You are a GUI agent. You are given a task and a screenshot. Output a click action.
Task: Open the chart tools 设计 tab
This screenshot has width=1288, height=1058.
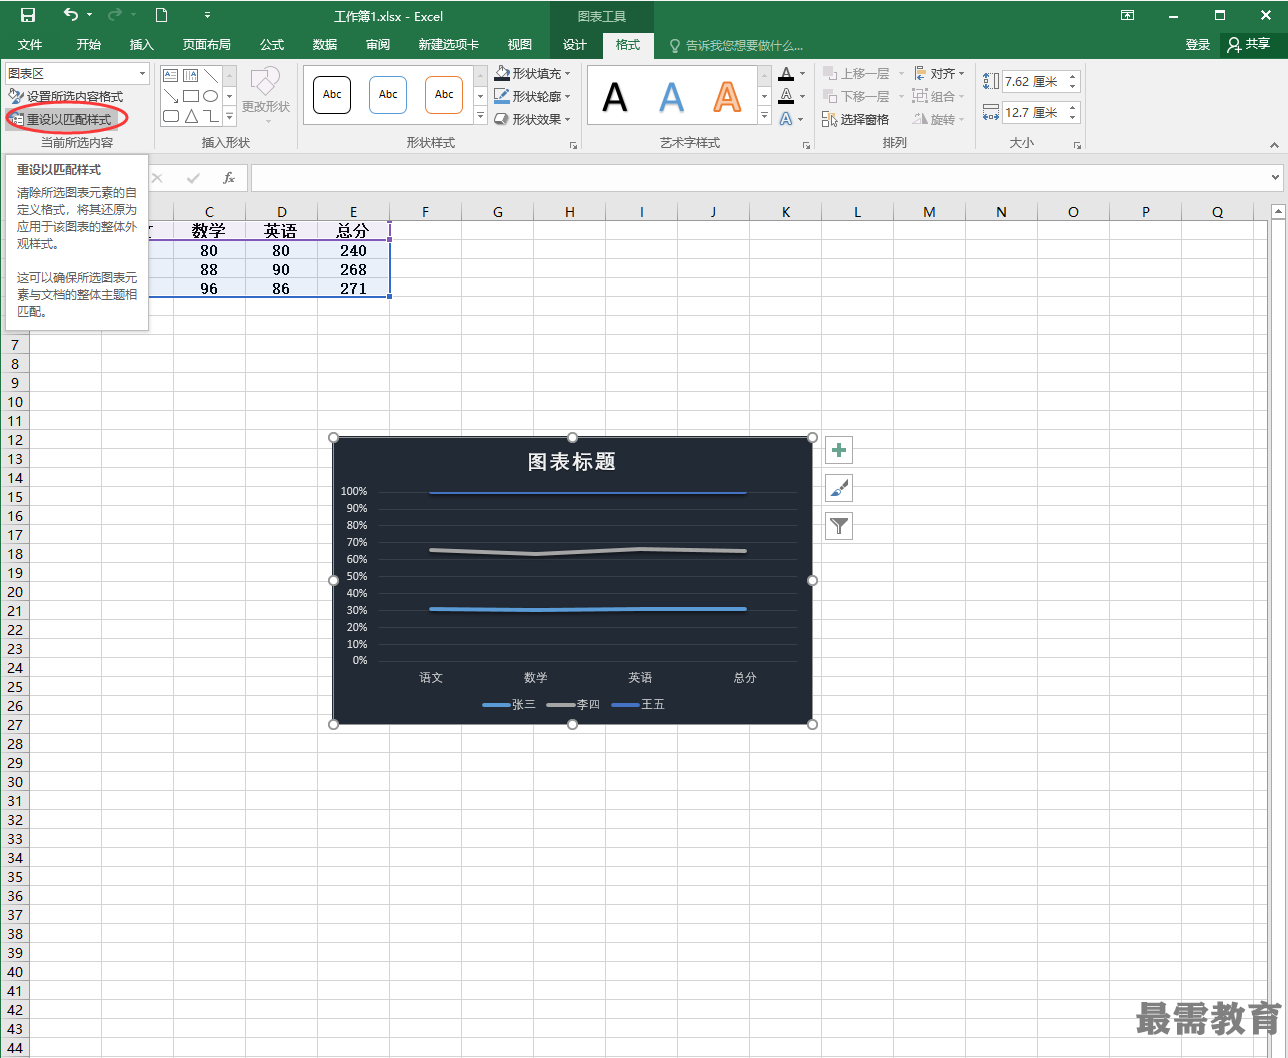pyautogui.click(x=575, y=45)
